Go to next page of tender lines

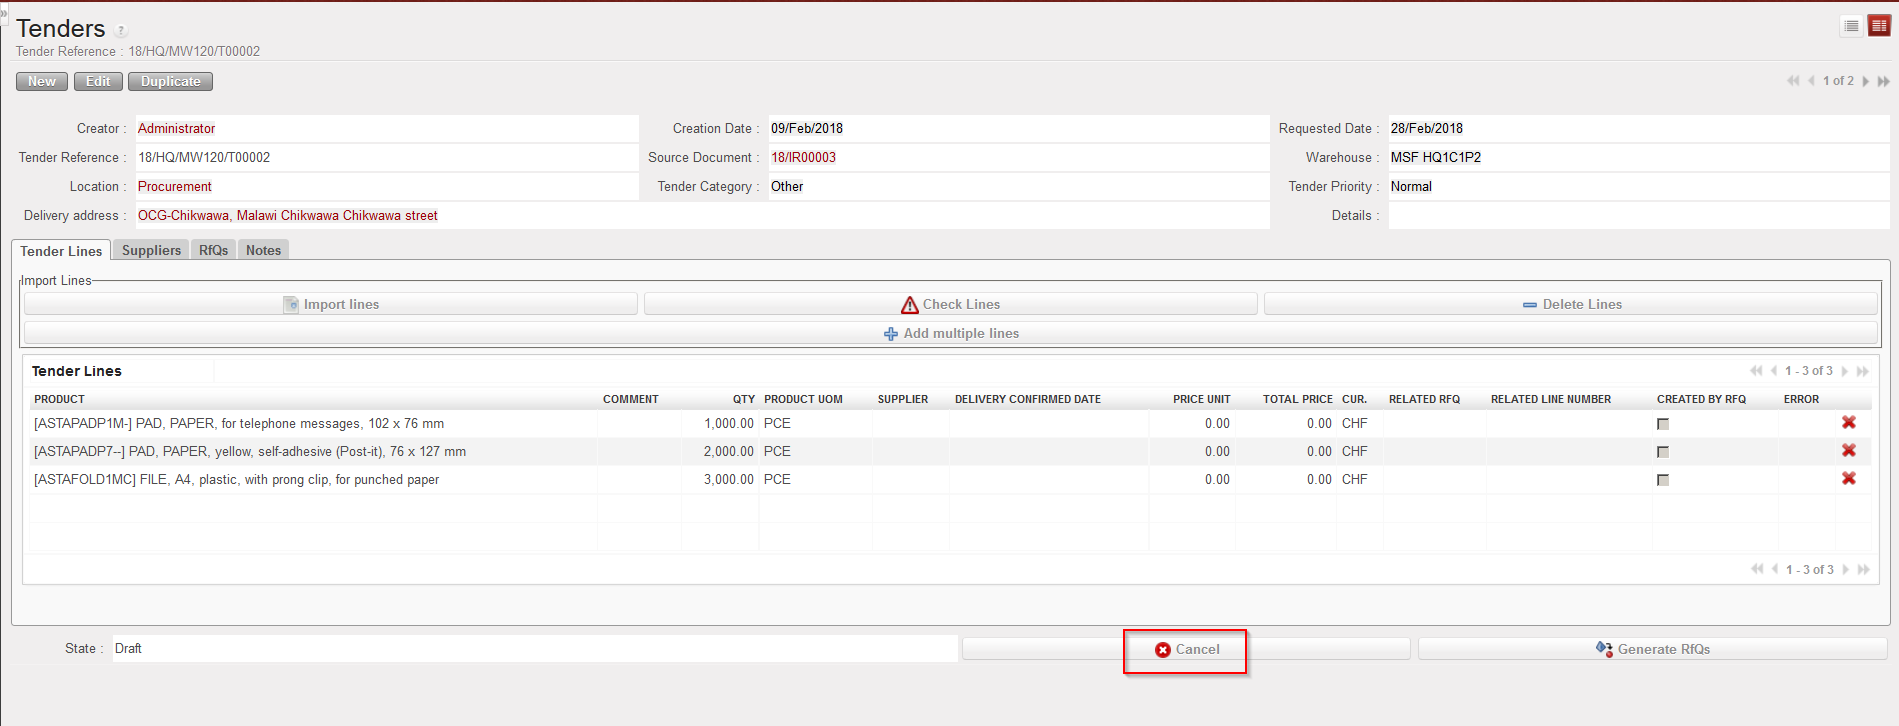(x=1845, y=371)
